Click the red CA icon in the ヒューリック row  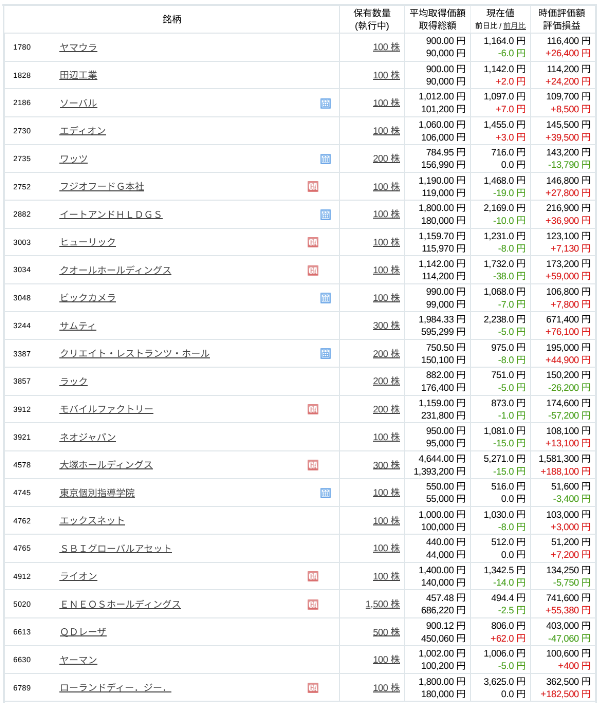click(x=313, y=243)
